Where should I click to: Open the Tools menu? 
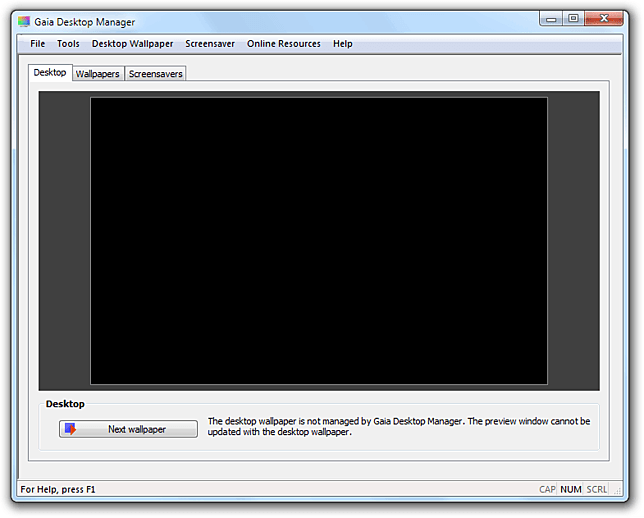(x=68, y=44)
